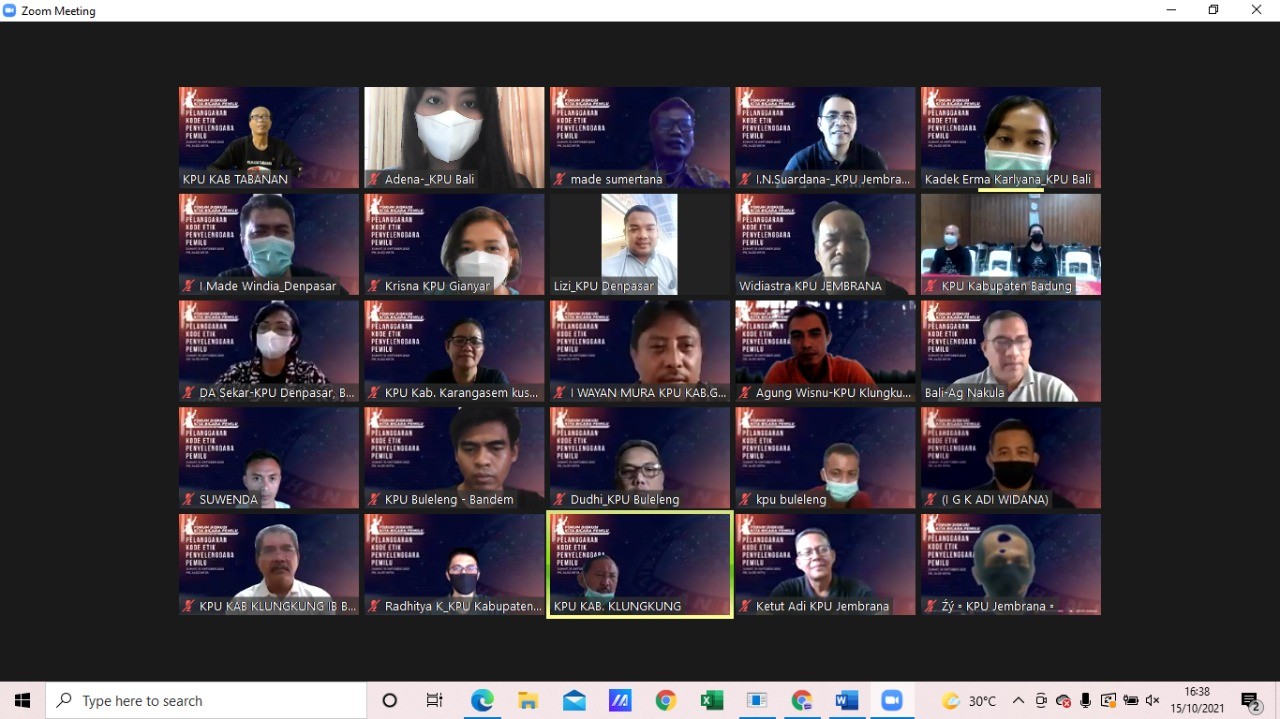
Task: Open the OneDrive tray icon with error badge
Action: pyautogui.click(x=1063, y=701)
